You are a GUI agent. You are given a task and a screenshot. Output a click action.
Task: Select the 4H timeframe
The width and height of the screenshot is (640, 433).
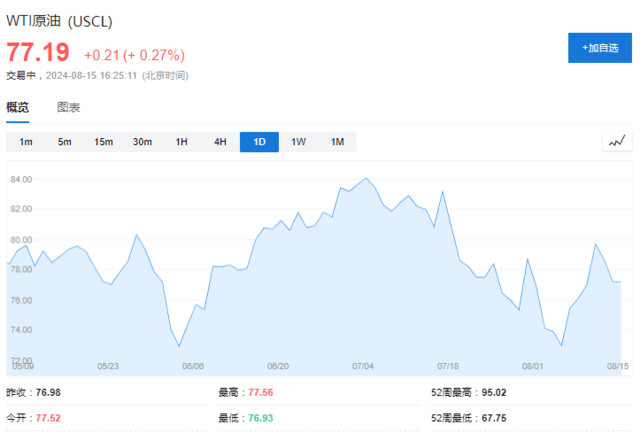point(220,142)
